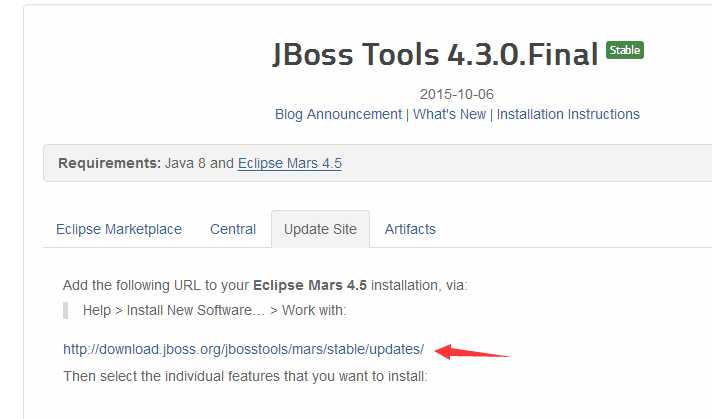Viewport: 712px width, 419px height.
Task: Click the JBoss Tools 4.3.0.Final heading
Action: pyautogui.click(x=435, y=54)
